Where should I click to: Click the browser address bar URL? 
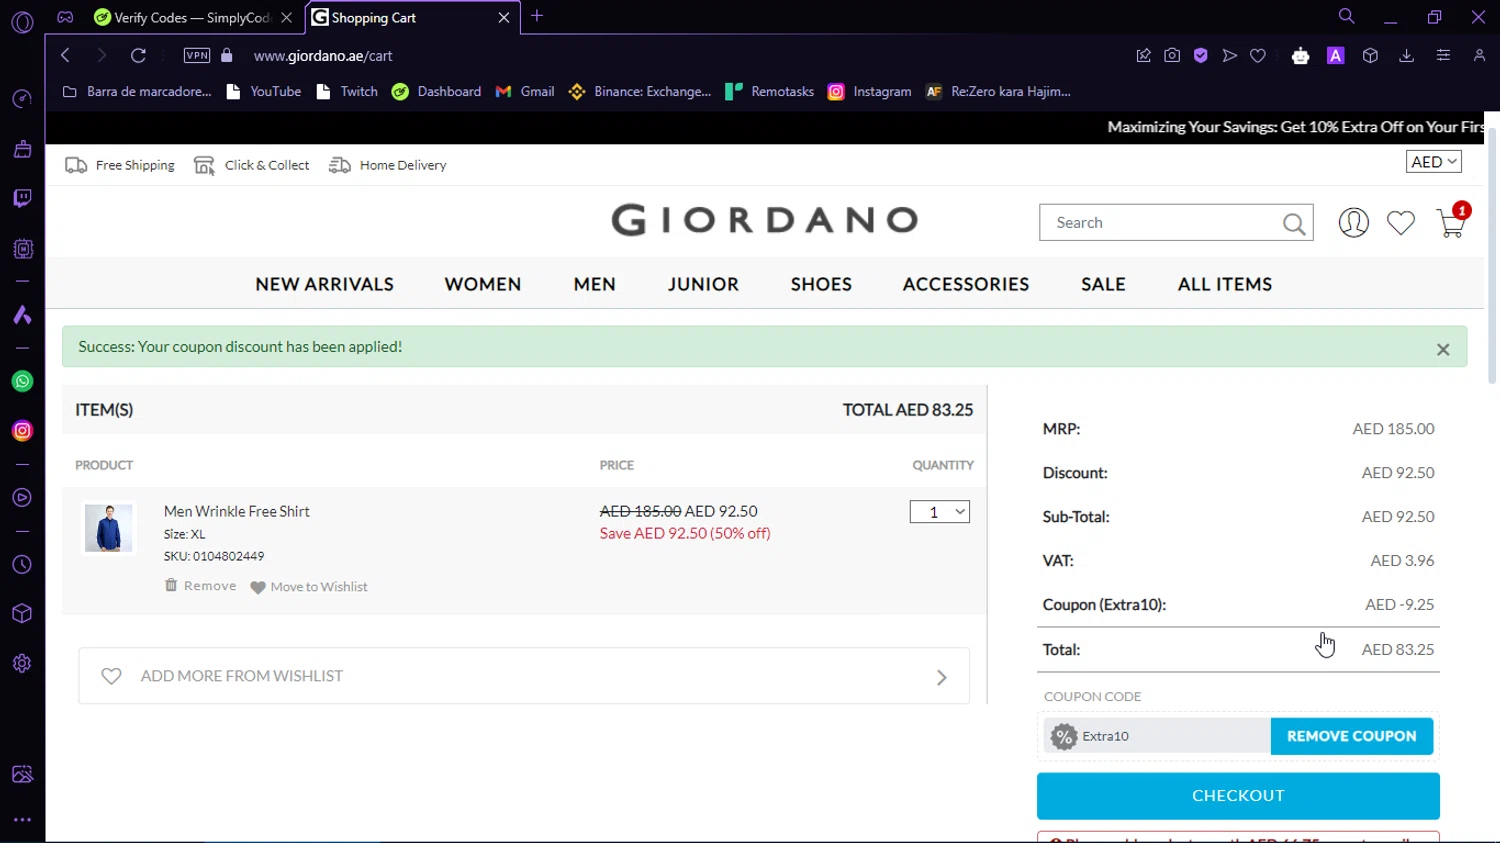(x=323, y=56)
